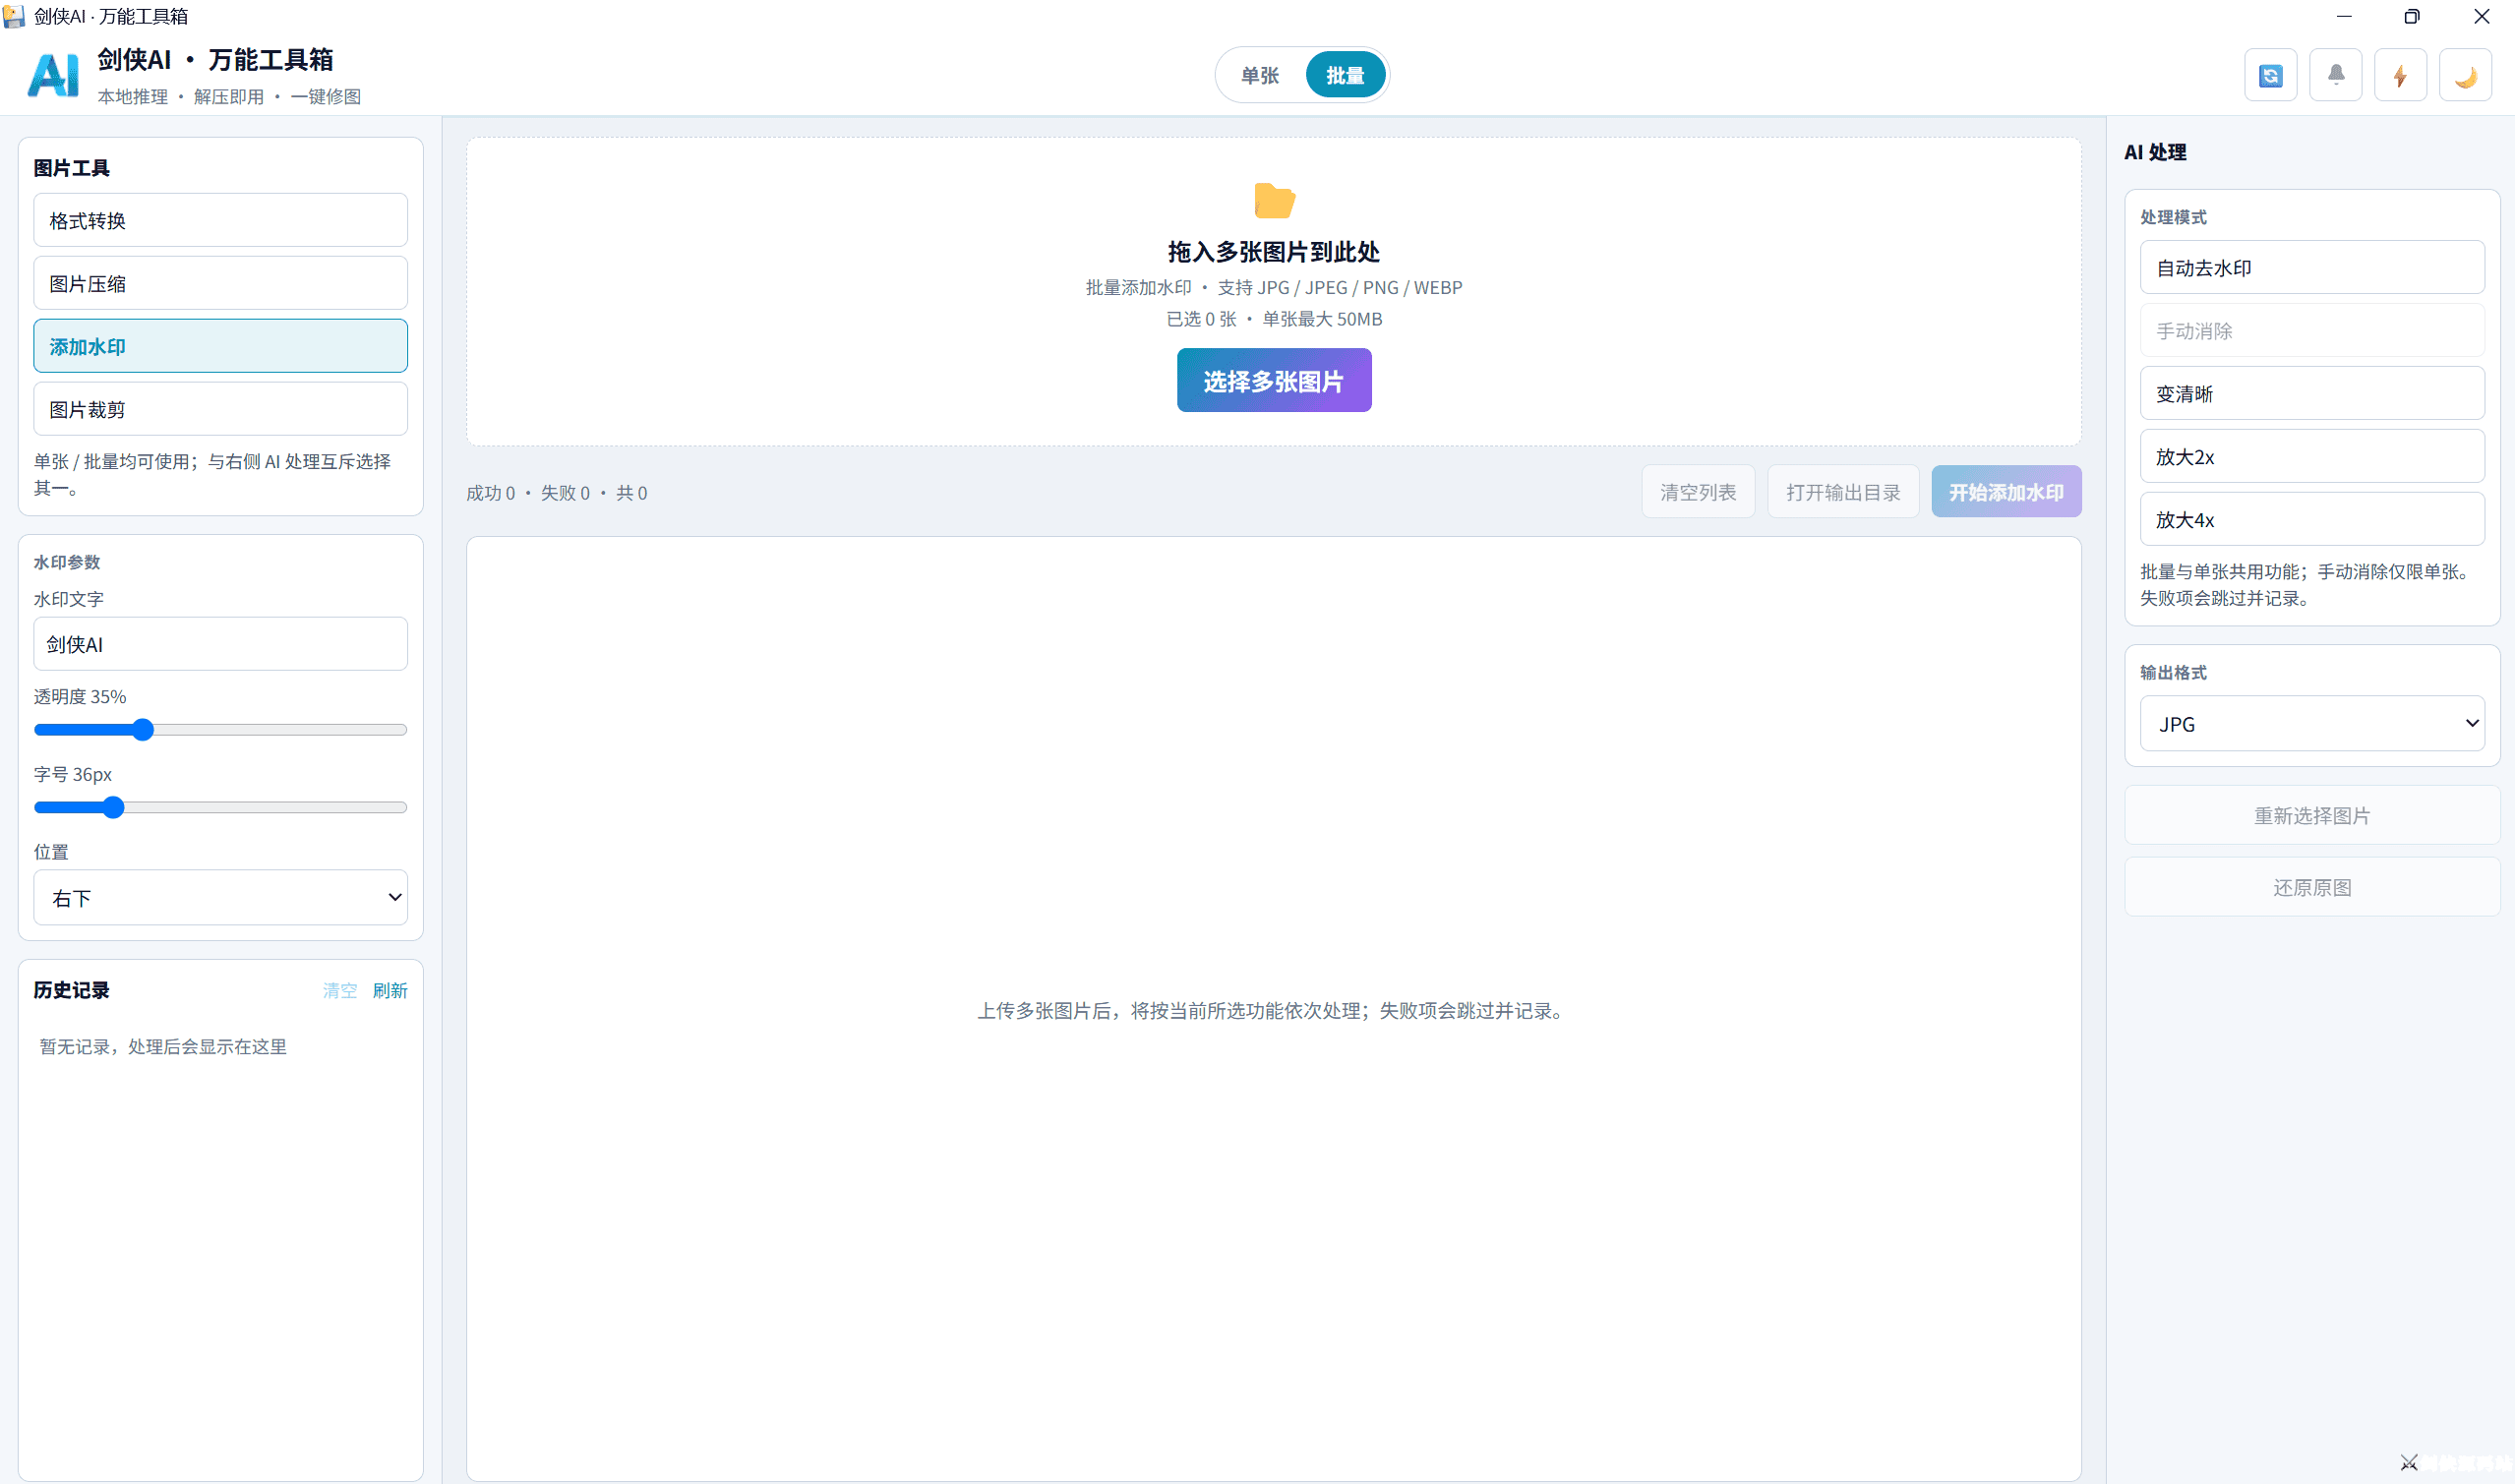Open the notification bell icon
Screen dimensions: 2515x1484
click(x=2335, y=75)
